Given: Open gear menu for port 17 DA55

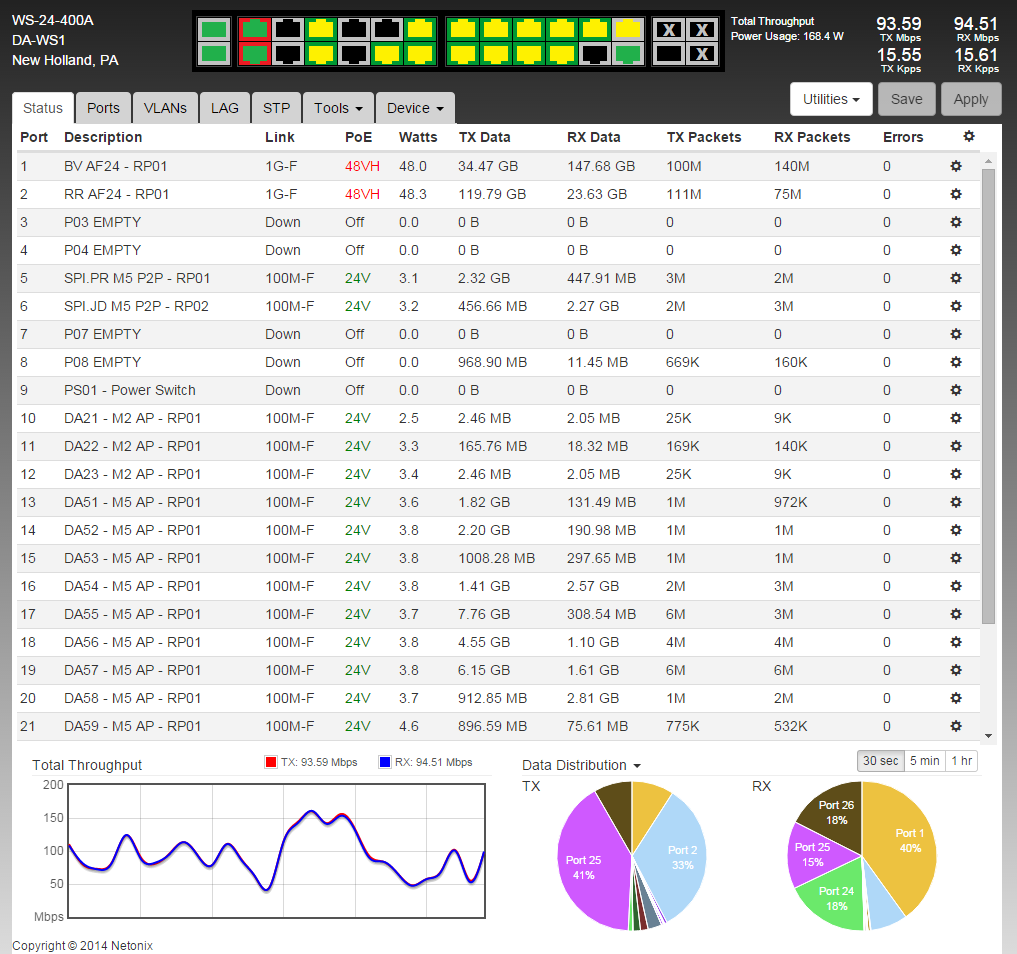Looking at the screenshot, I should 955,614.
